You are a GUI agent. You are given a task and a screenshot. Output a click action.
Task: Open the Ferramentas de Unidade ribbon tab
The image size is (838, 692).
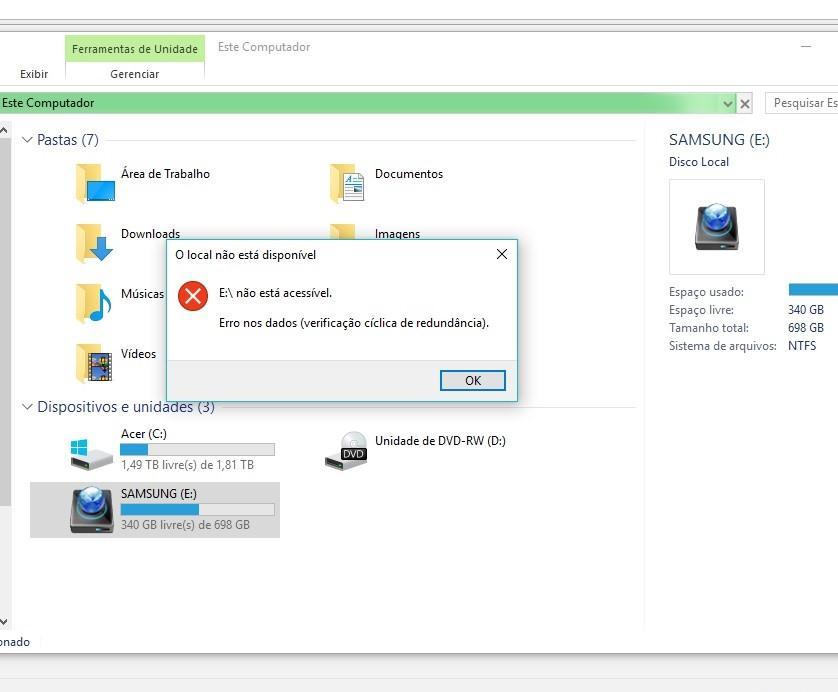click(135, 49)
